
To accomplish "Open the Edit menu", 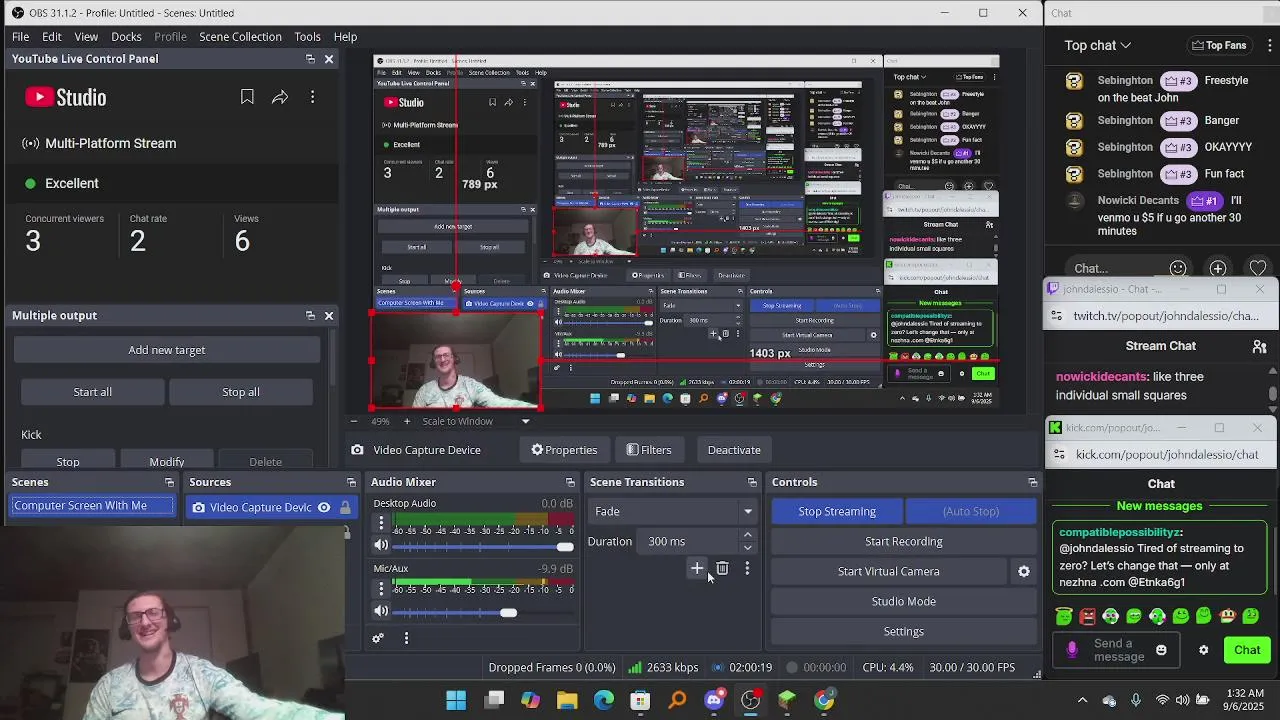I will coord(52,37).
